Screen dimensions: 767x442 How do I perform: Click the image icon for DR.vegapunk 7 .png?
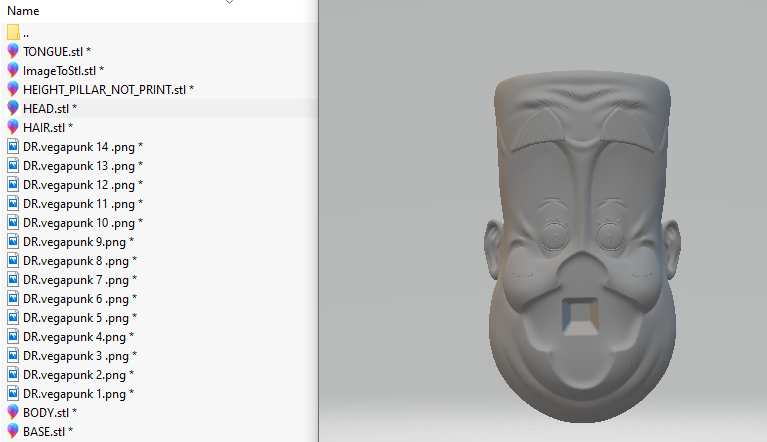pyautogui.click(x=13, y=280)
